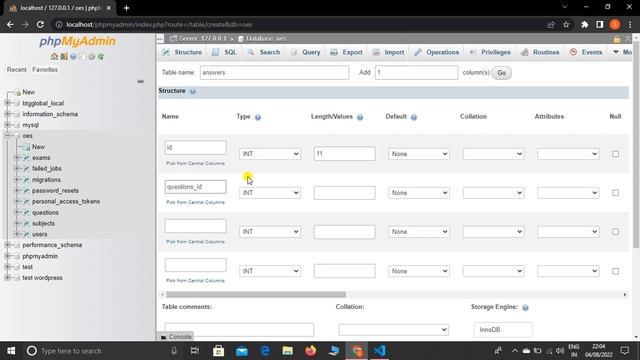Click Recent tab in navigation panel
The height and width of the screenshot is (360, 640).
pyautogui.click(x=16, y=70)
